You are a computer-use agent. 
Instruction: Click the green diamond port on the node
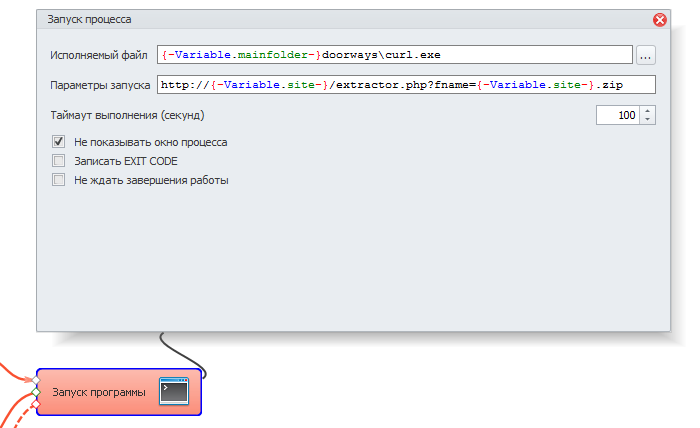(x=37, y=393)
